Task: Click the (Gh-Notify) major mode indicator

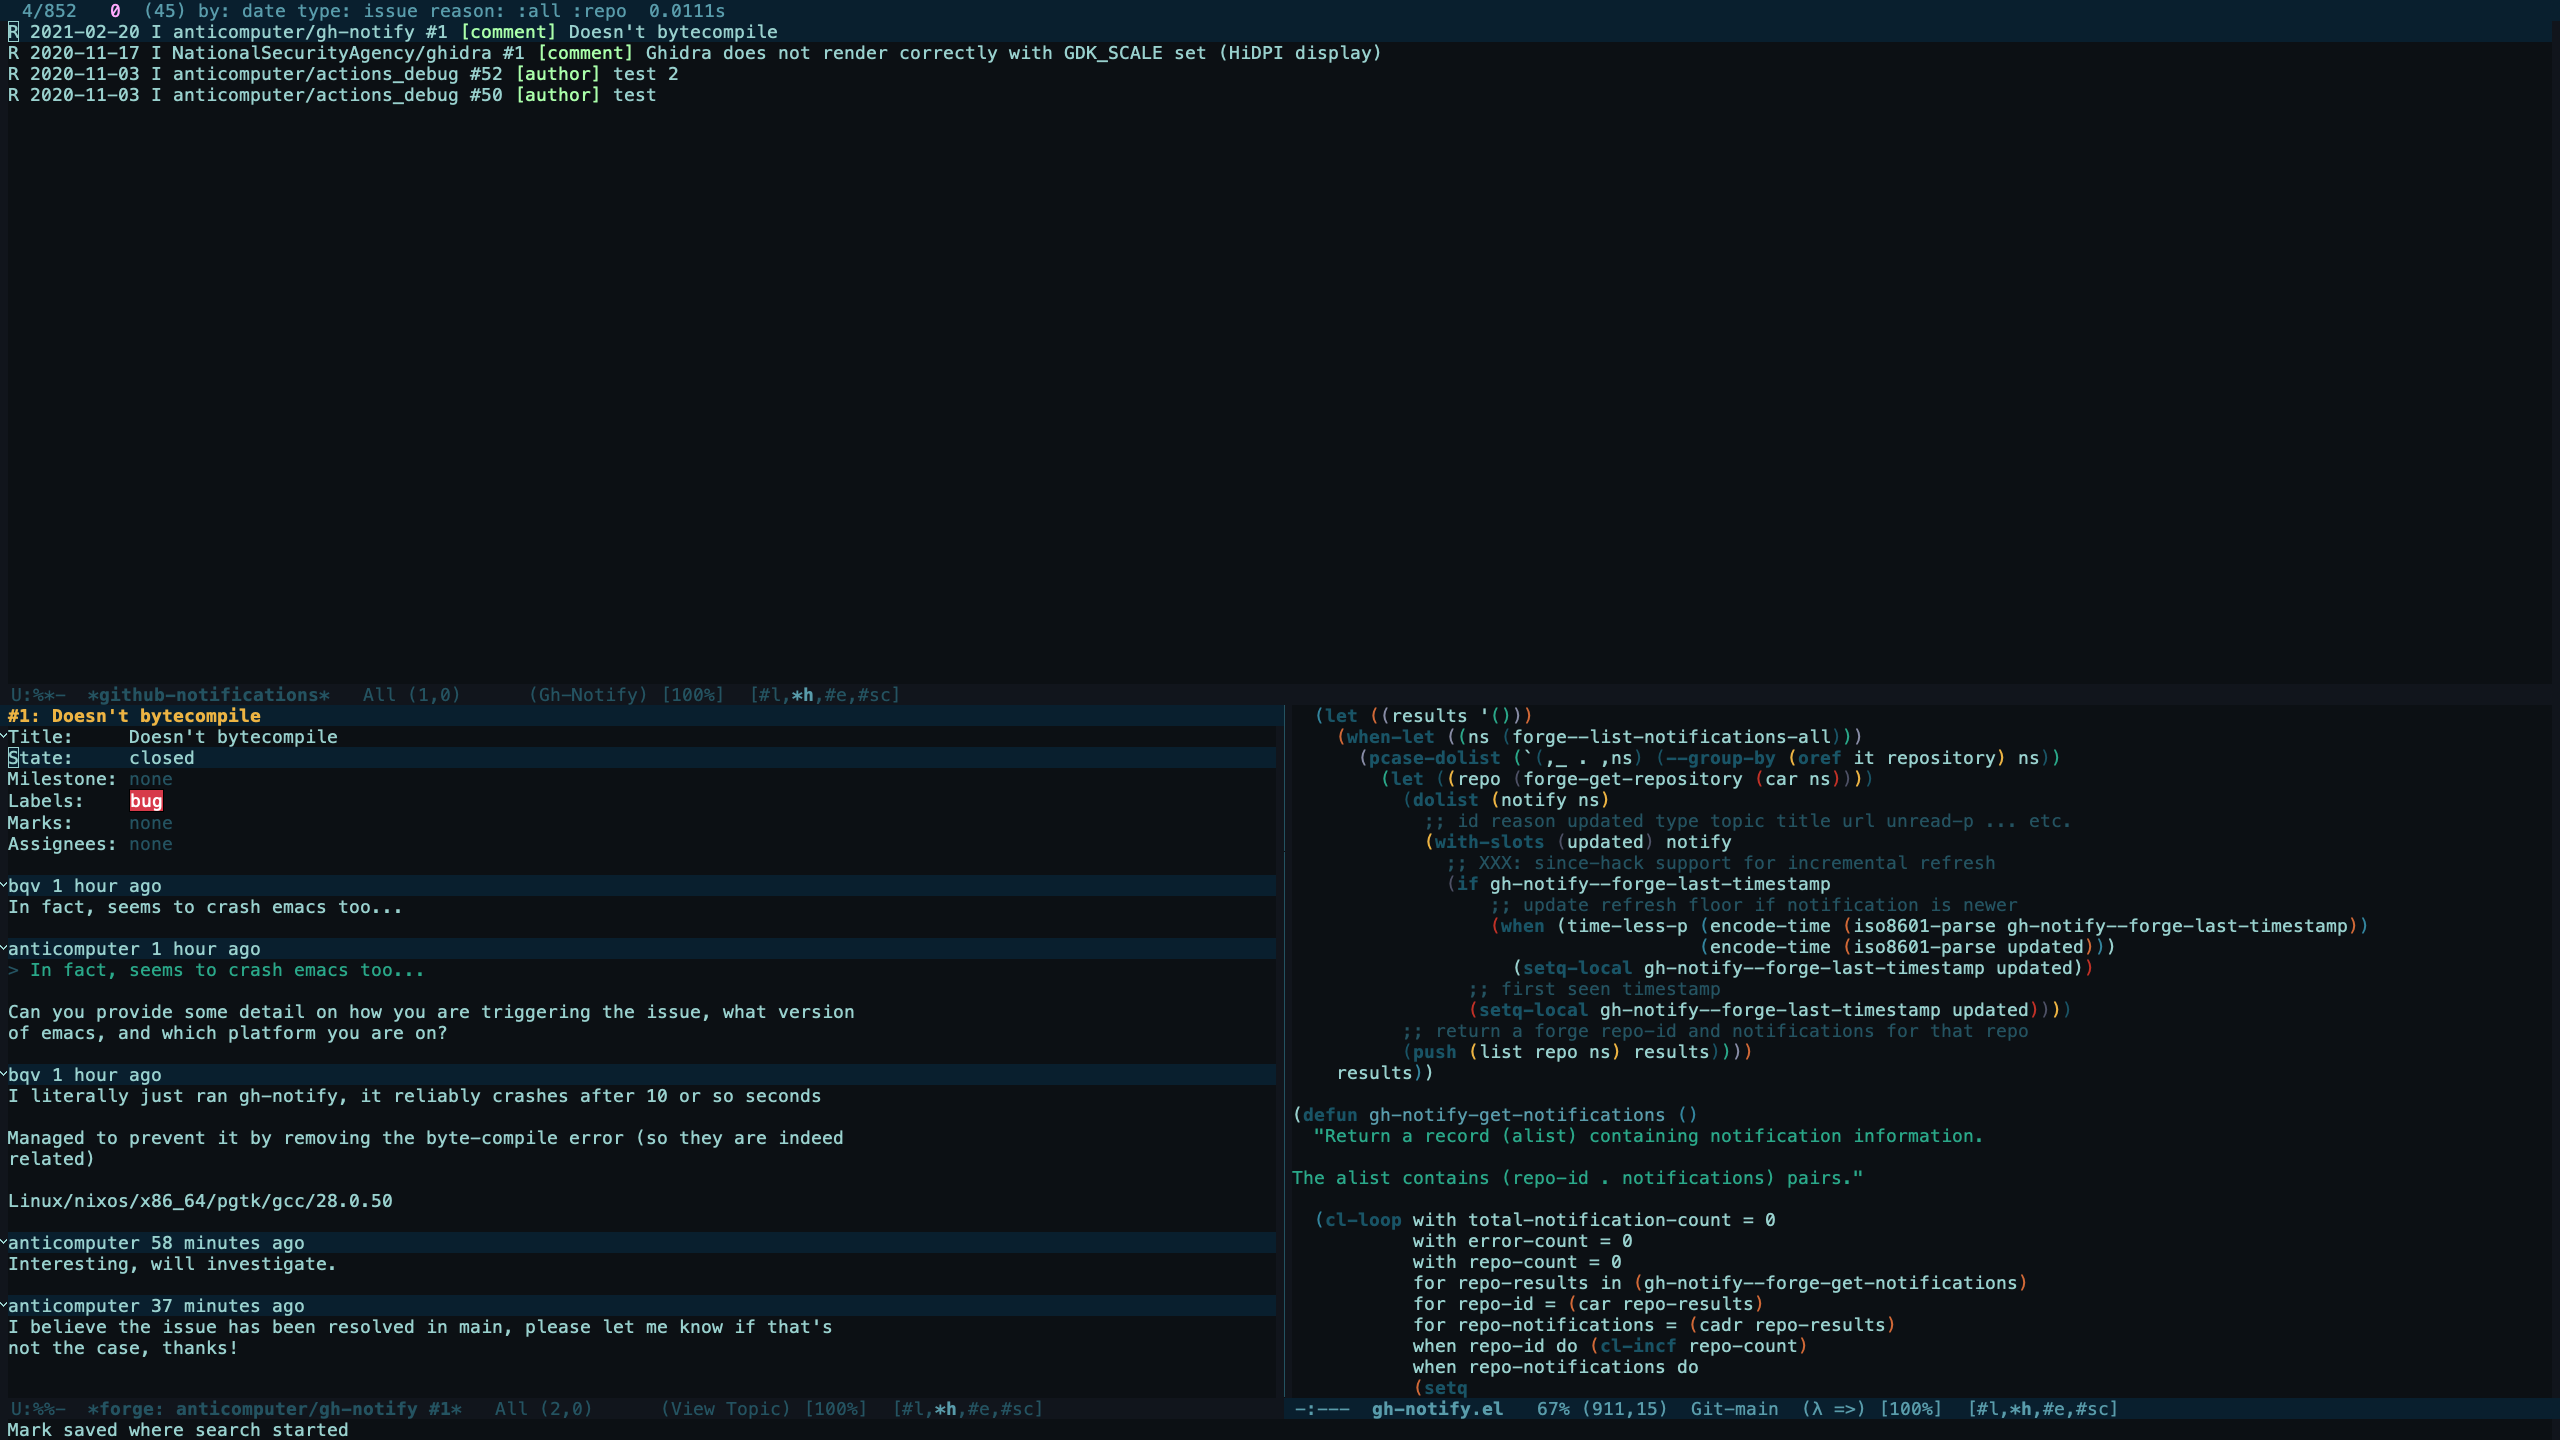Action: [588, 695]
